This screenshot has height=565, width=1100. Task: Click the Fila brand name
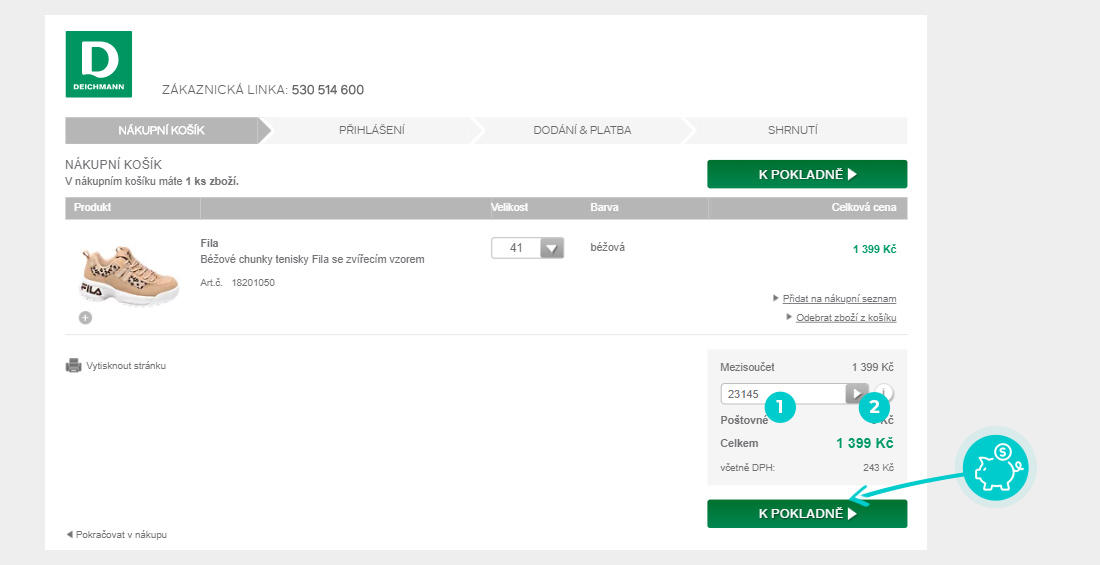[209, 244]
